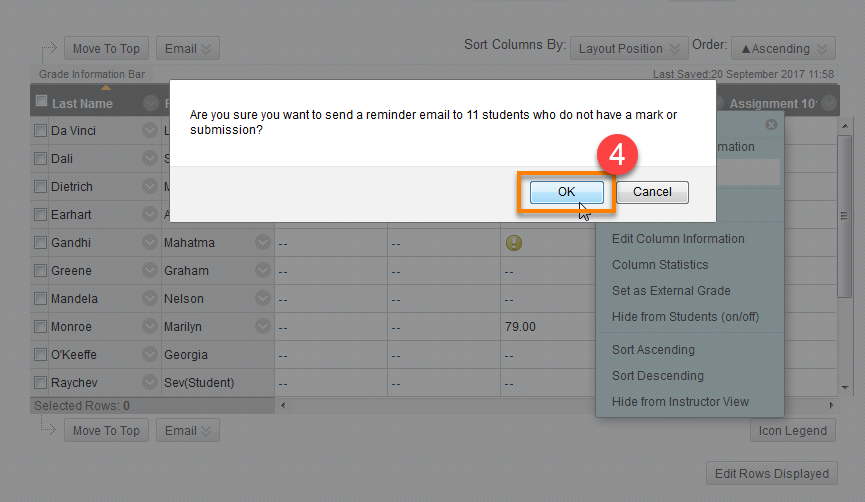This screenshot has height=502, width=865.
Task: Click the horizontal scrollbar's left arrow
Action: [282, 406]
